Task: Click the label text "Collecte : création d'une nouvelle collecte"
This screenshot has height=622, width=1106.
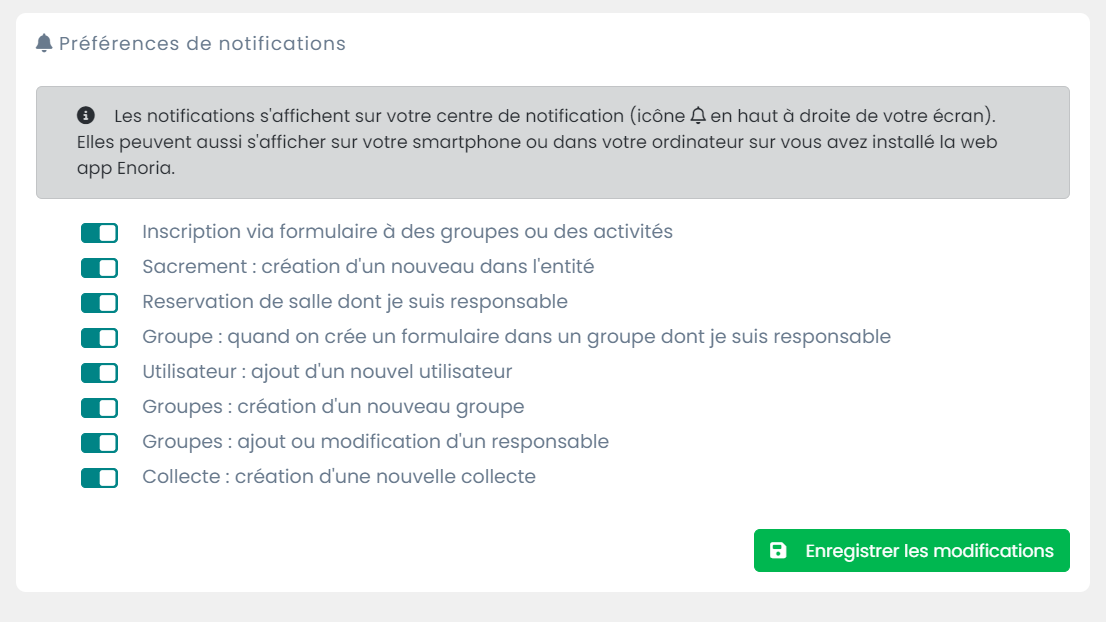Action: (x=339, y=477)
